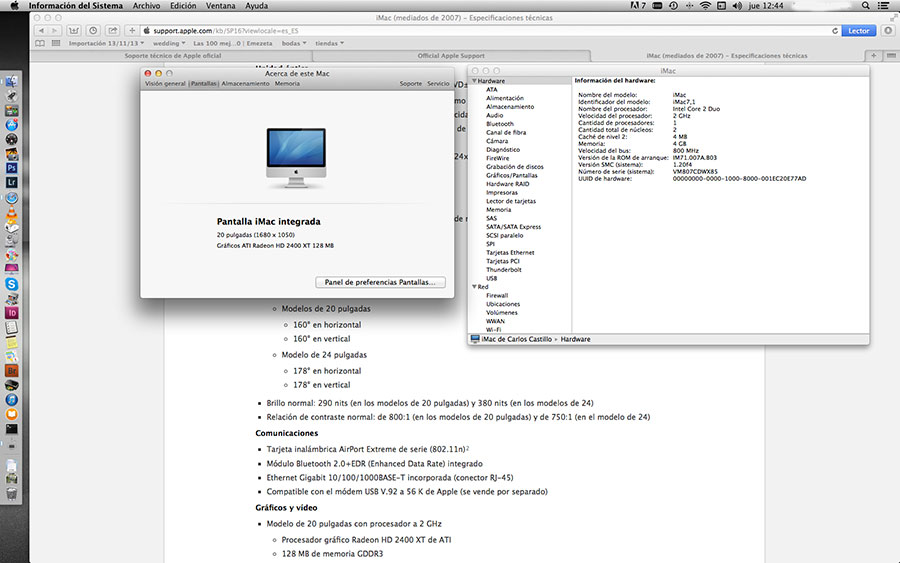The image size is (900, 563).
Task: Click Safari add bookmark plus button
Action: point(131,30)
